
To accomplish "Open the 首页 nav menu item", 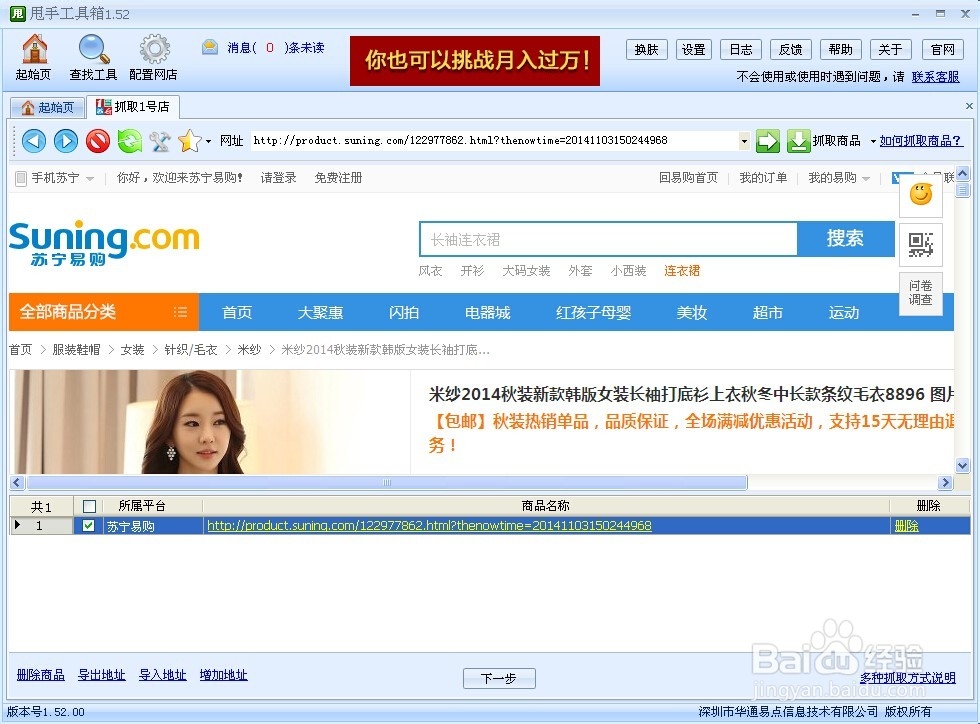I will 237,312.
